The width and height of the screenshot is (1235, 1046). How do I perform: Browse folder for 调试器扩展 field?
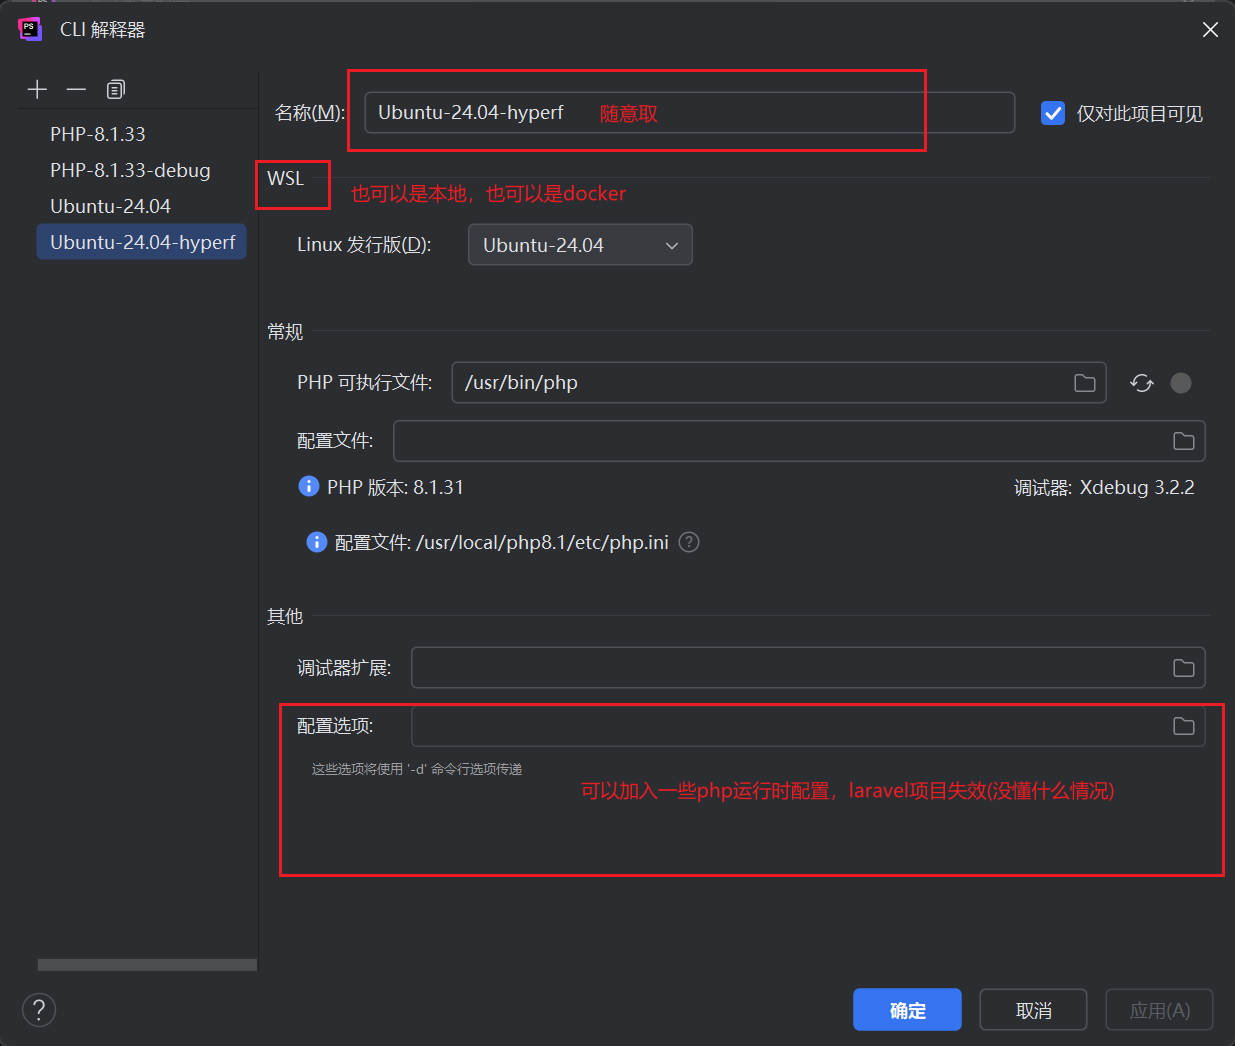point(1184,668)
